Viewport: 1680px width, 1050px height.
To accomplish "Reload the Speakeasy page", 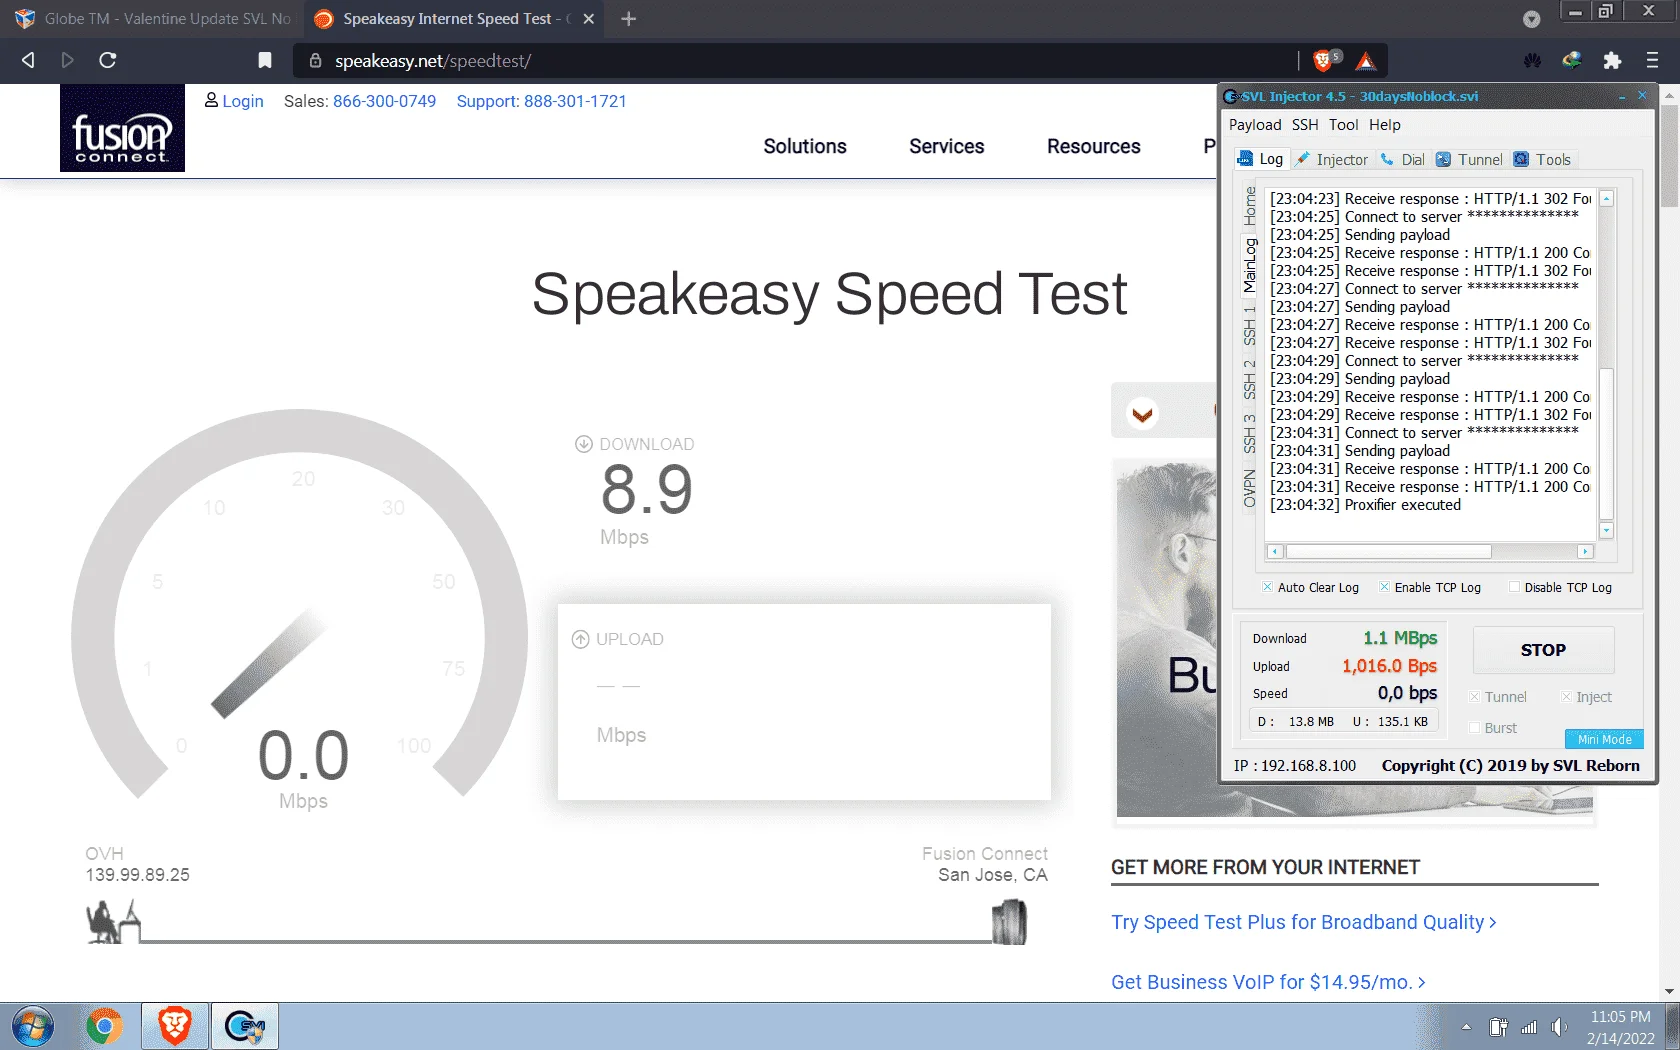I will tap(108, 60).
